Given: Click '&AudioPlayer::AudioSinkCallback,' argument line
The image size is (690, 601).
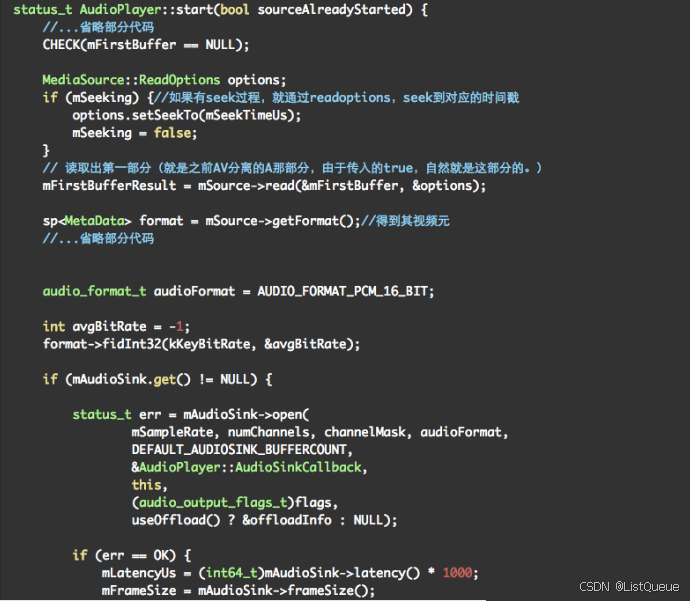Looking at the screenshot, I should pyautogui.click(x=249, y=467).
